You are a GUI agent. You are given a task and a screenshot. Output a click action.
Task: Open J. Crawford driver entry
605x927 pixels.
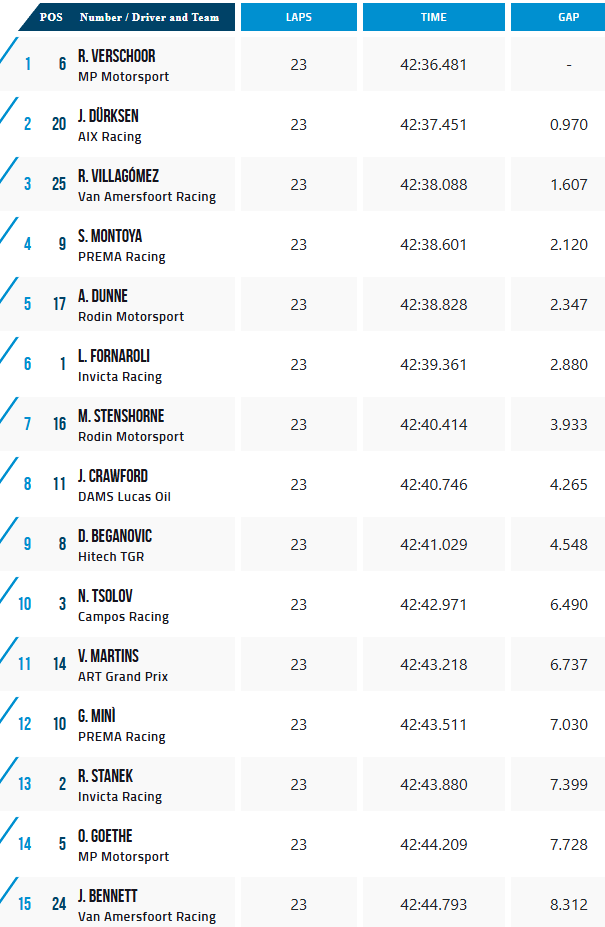click(113, 476)
